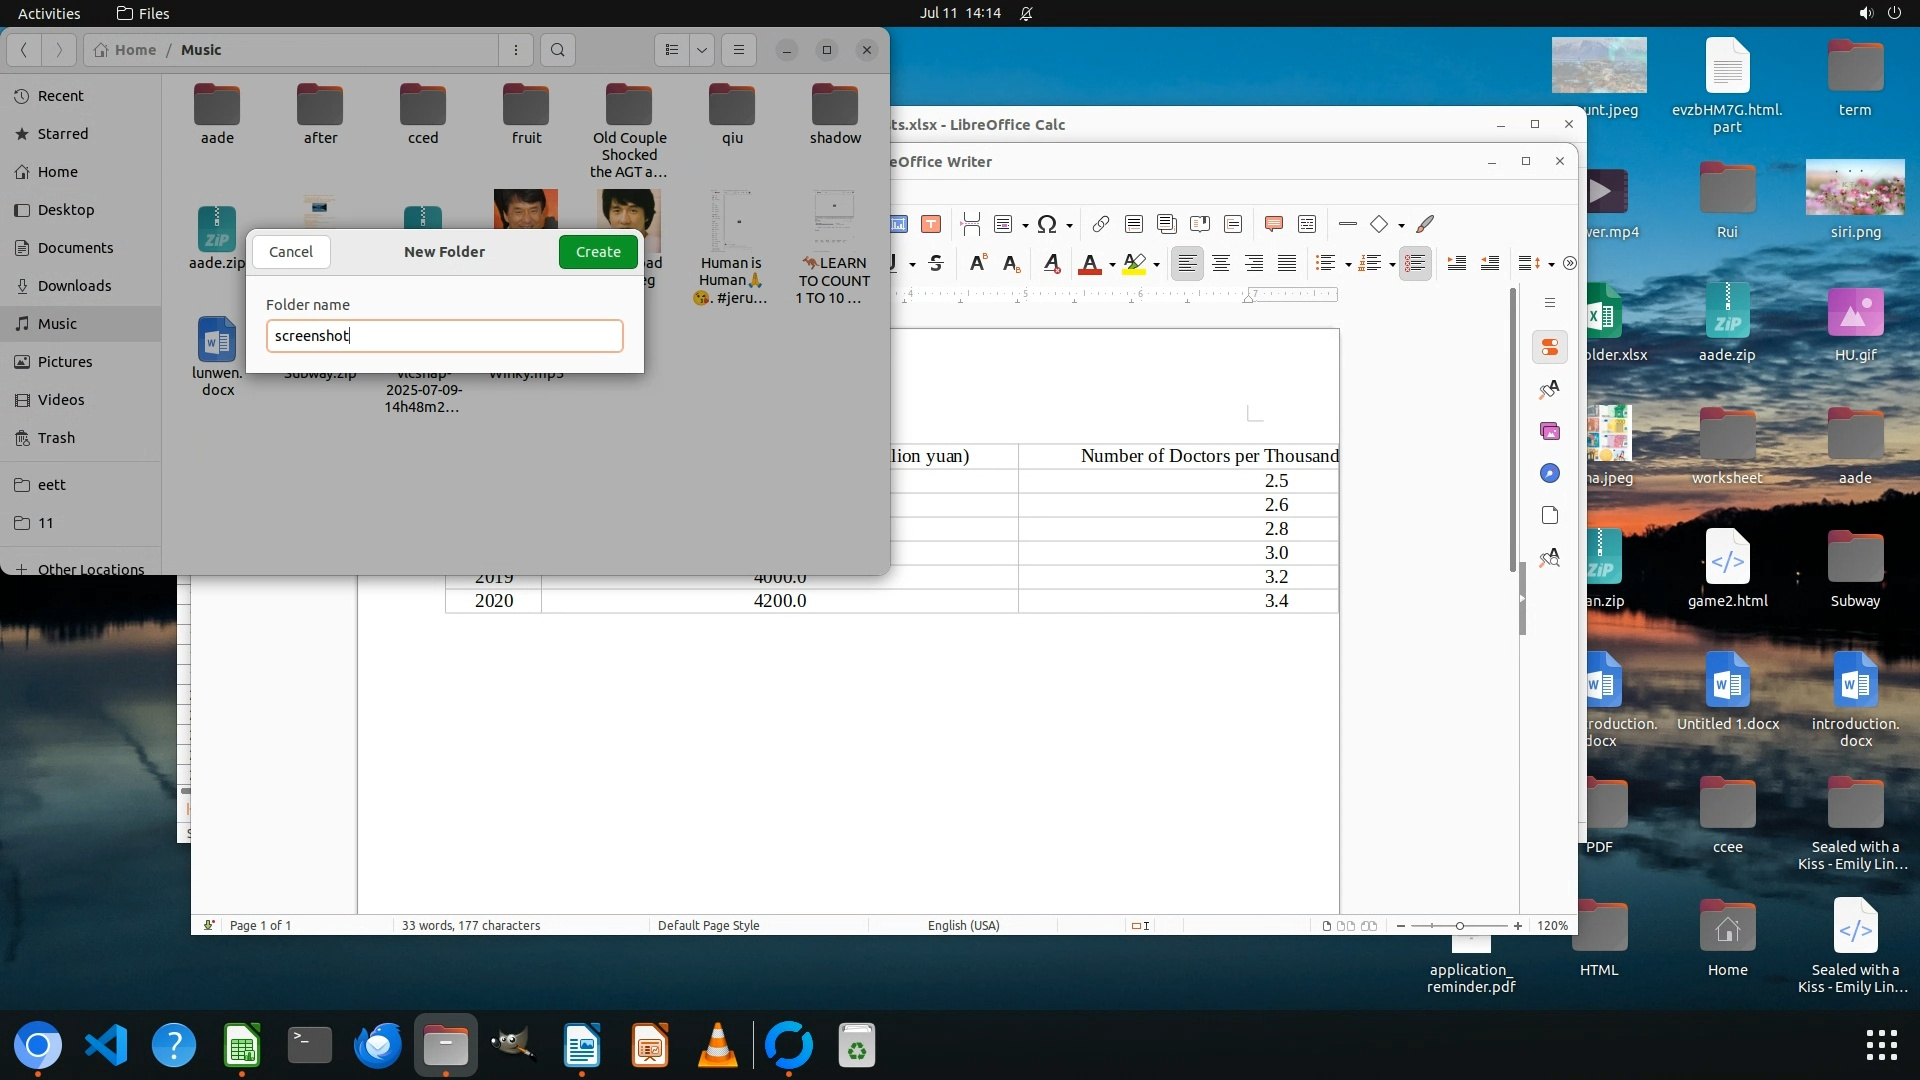Screen dimensions: 1920x1080
Task: Expand highlighting color dropdown arrow
Action: (x=1156, y=264)
